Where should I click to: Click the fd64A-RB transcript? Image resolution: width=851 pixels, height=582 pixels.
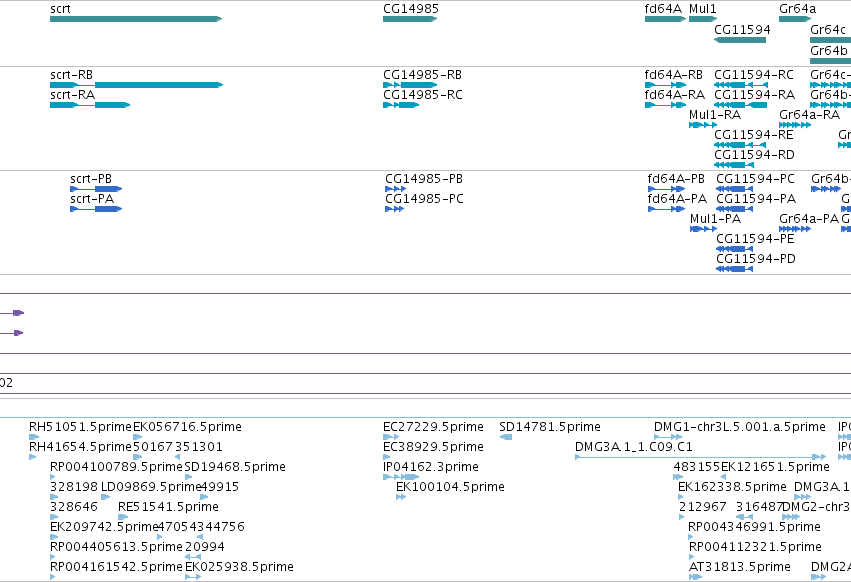pyautogui.click(x=665, y=85)
